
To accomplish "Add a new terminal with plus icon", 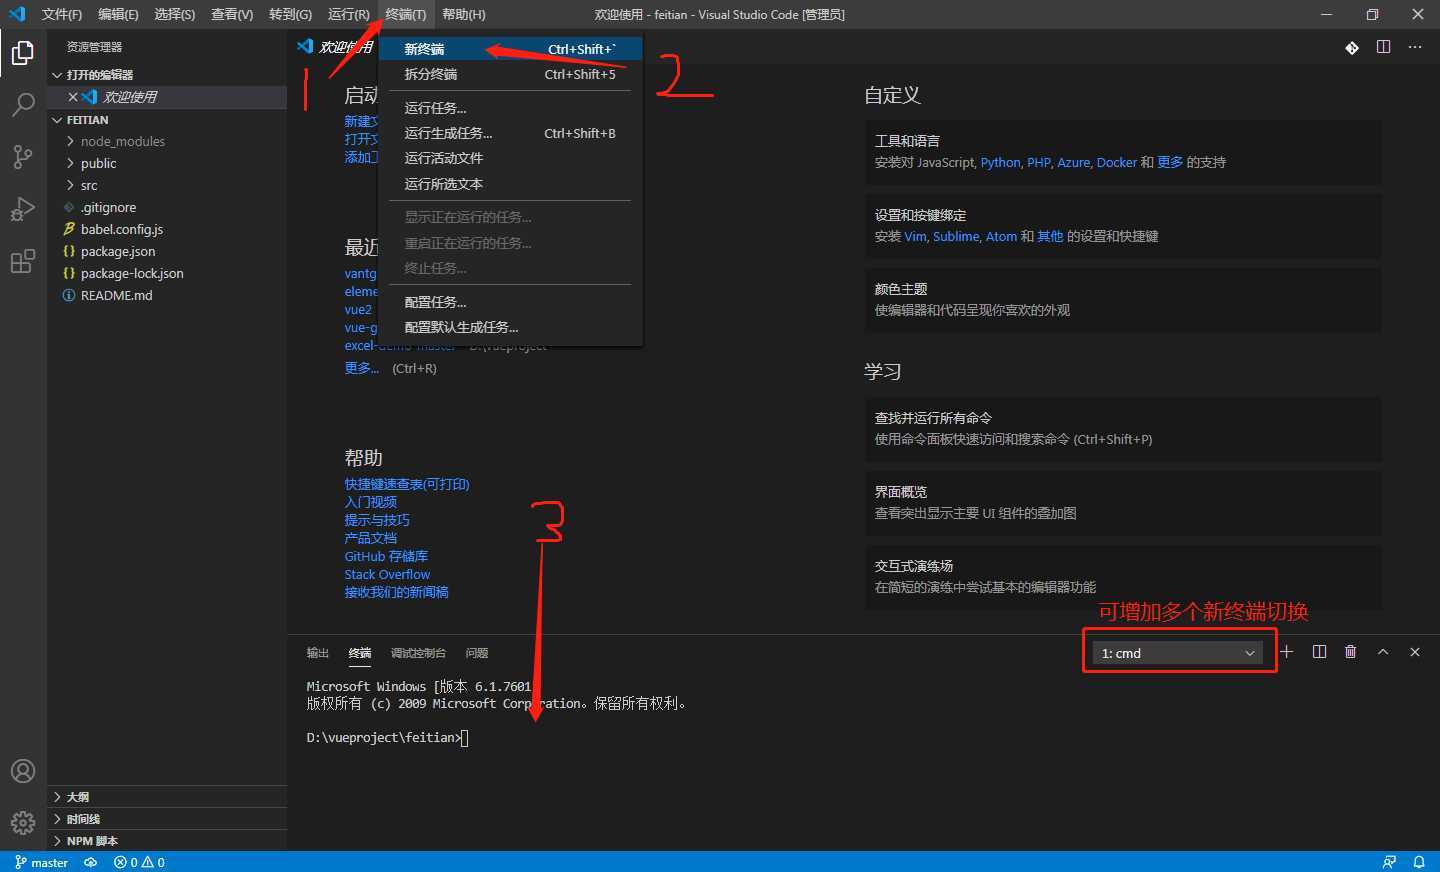I will click(x=1287, y=652).
